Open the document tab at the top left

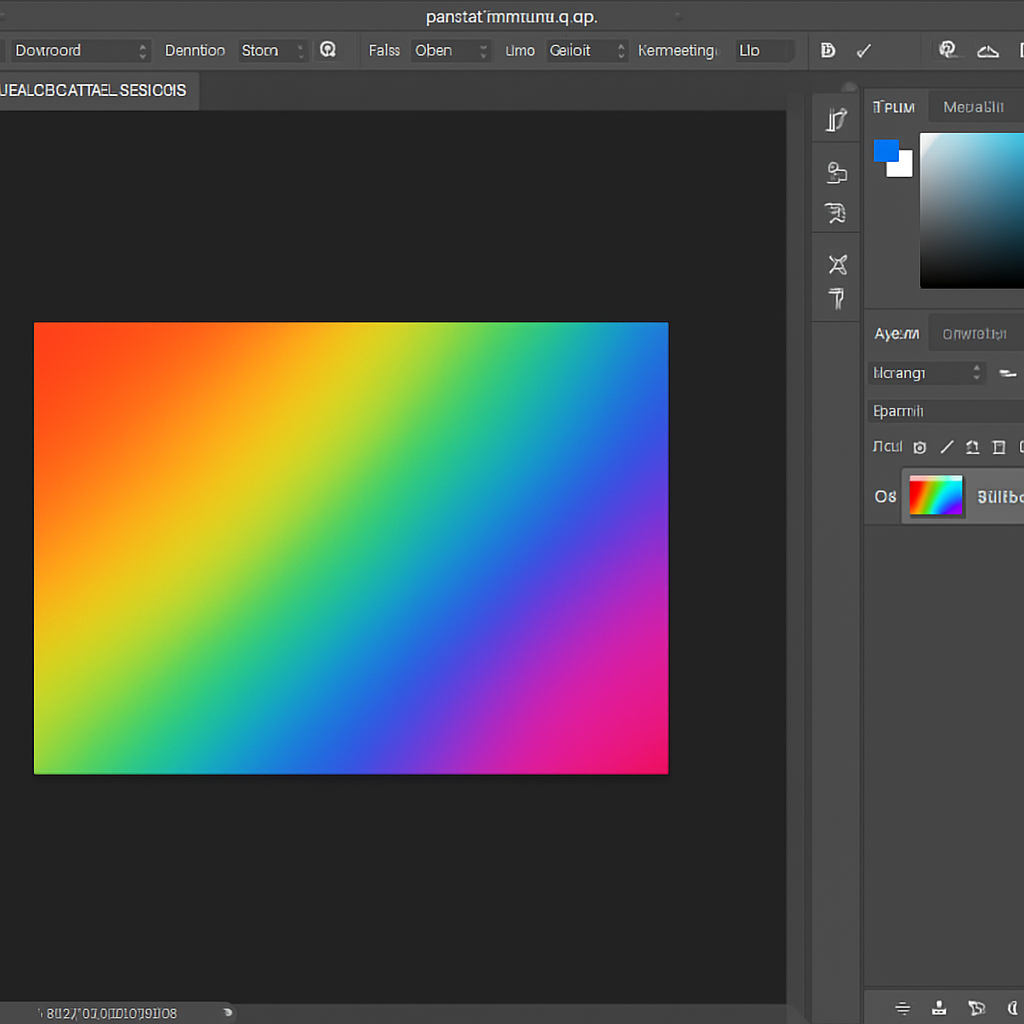(x=95, y=90)
